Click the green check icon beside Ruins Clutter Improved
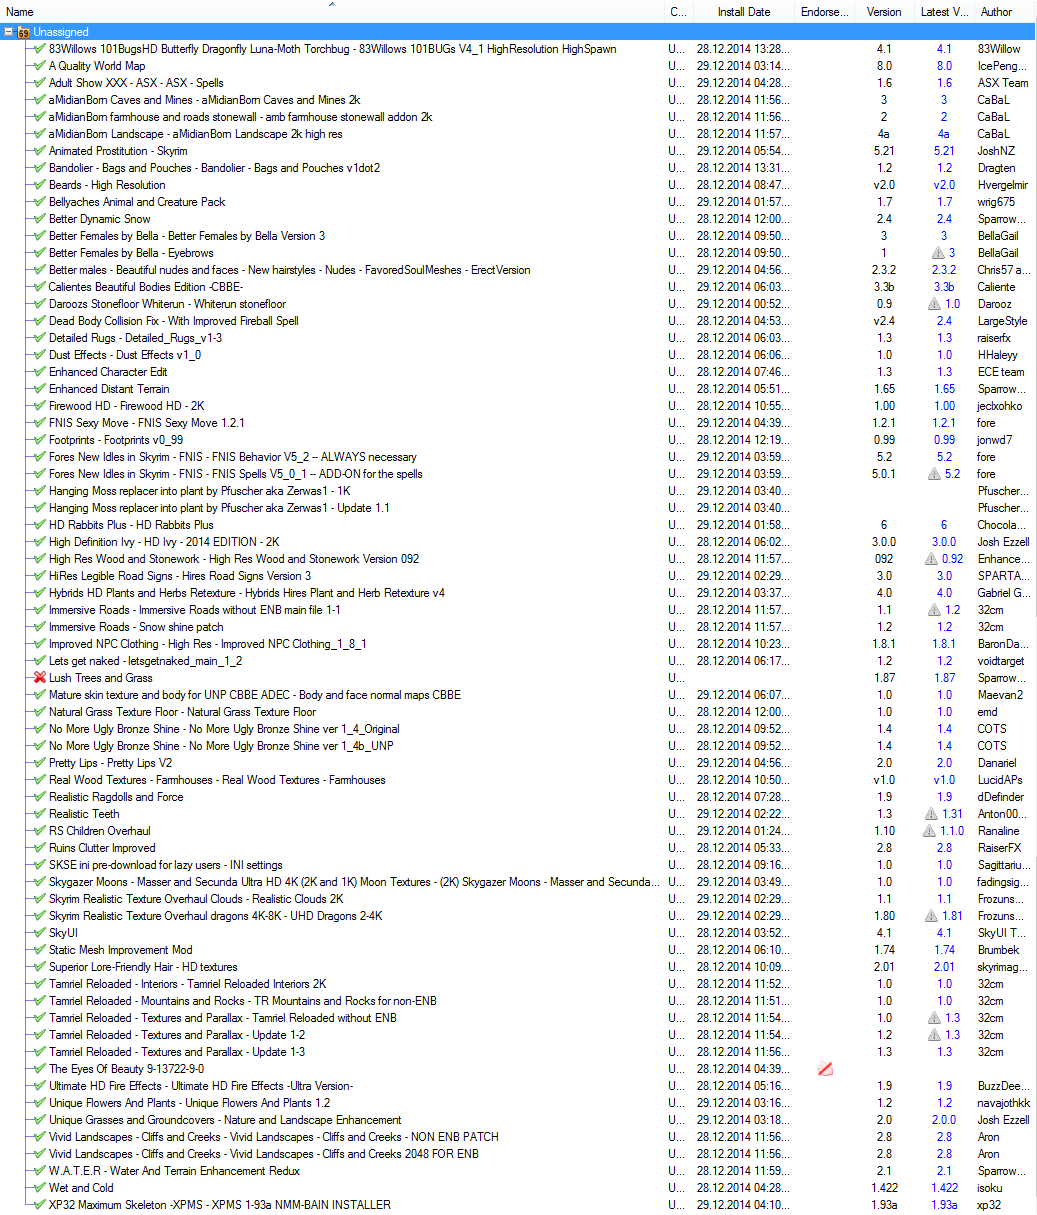Image resolution: width=1037 pixels, height=1215 pixels. (x=40, y=848)
